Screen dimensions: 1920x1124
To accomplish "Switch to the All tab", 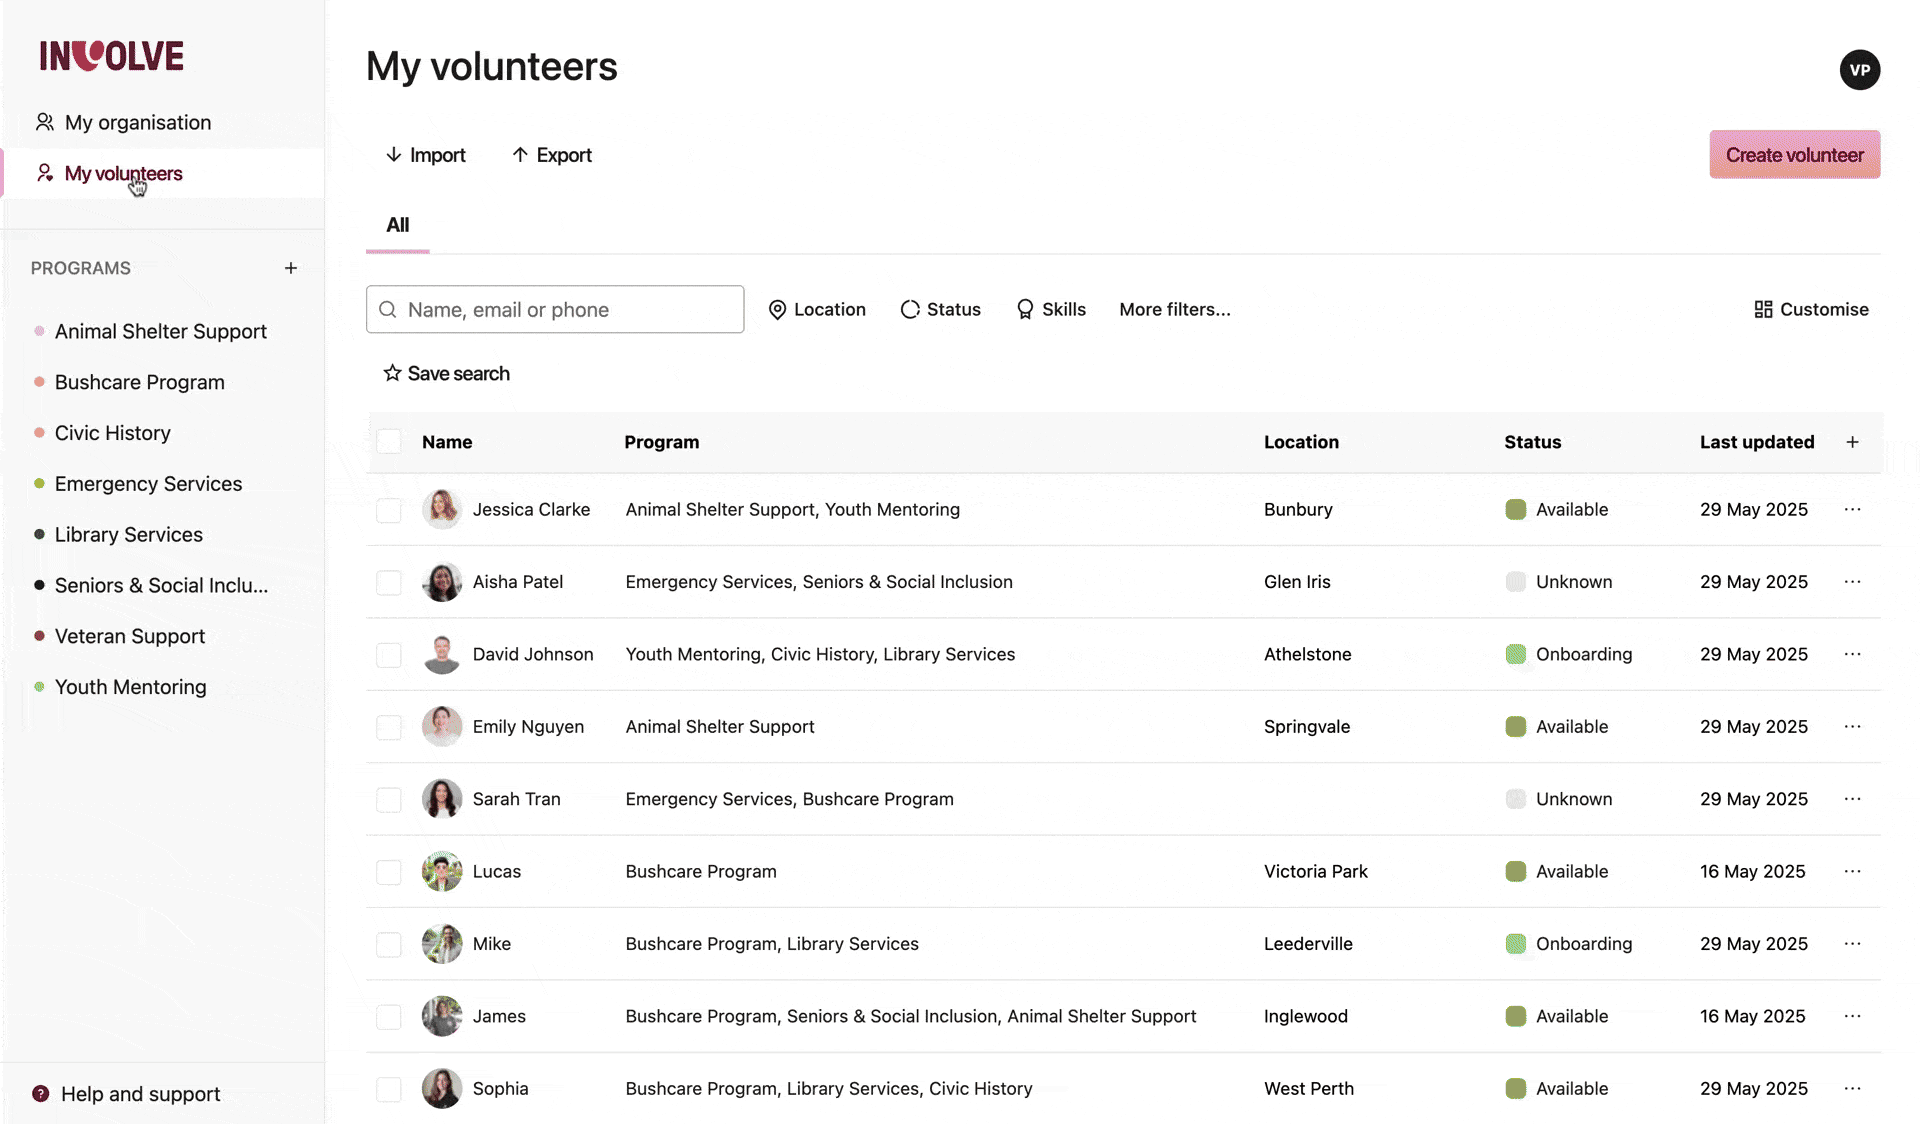I will coord(397,225).
